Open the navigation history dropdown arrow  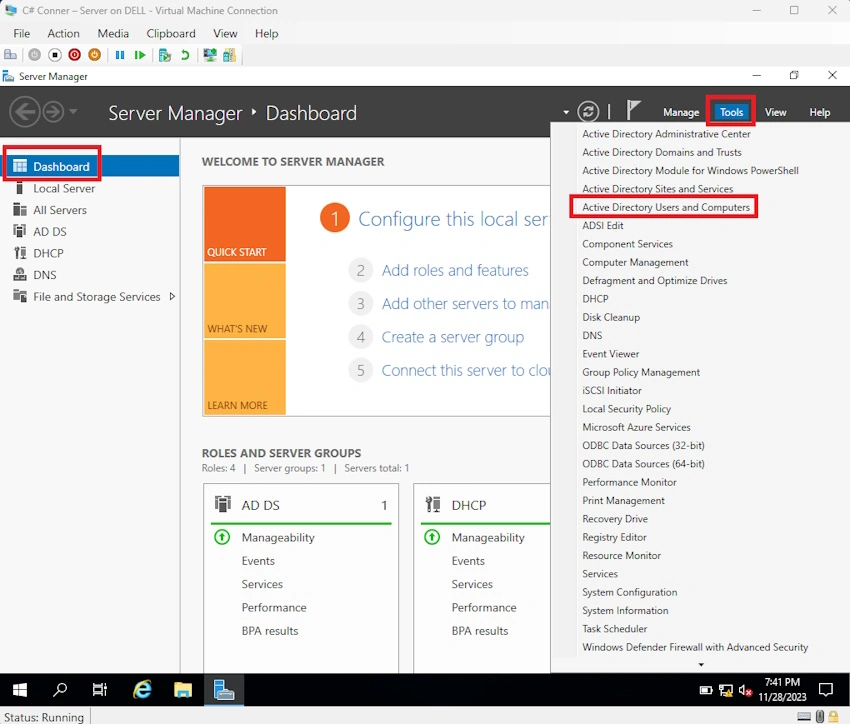tap(73, 112)
